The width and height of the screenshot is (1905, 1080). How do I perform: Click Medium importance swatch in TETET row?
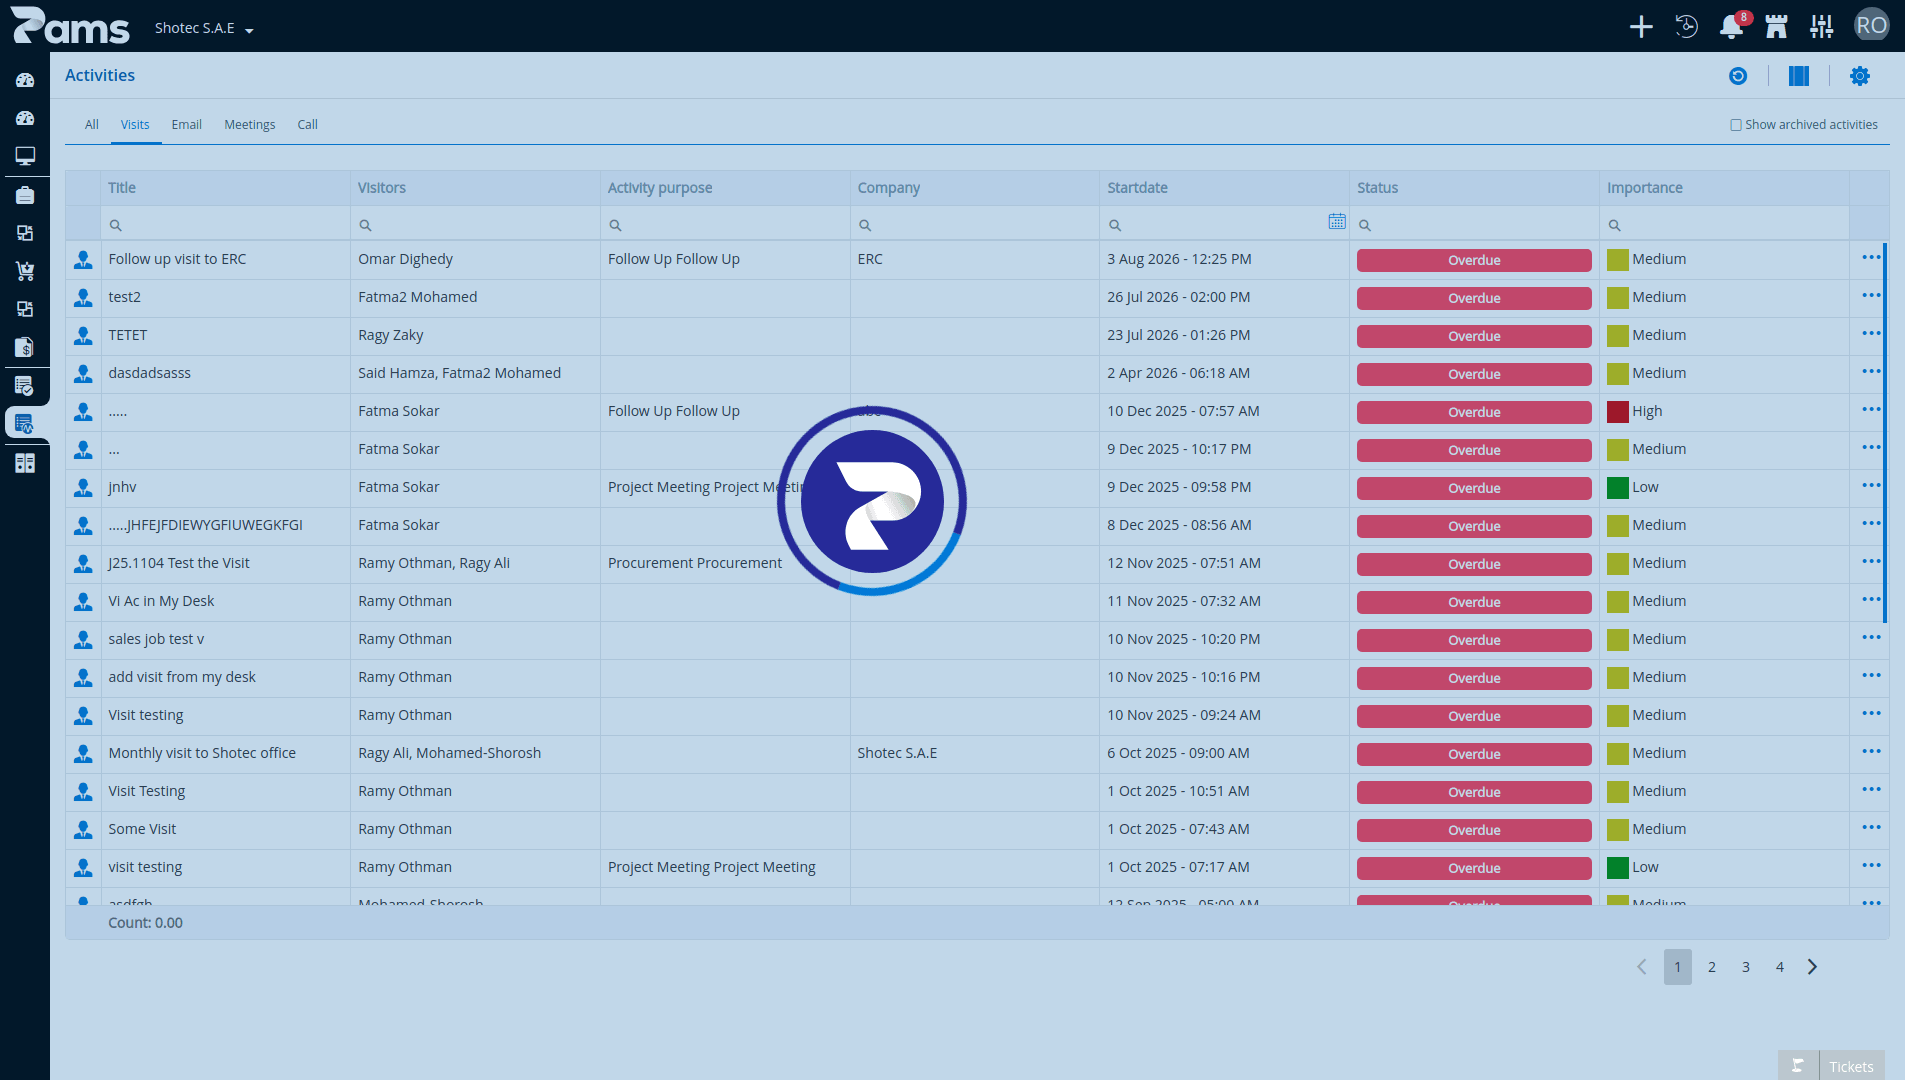coord(1618,336)
